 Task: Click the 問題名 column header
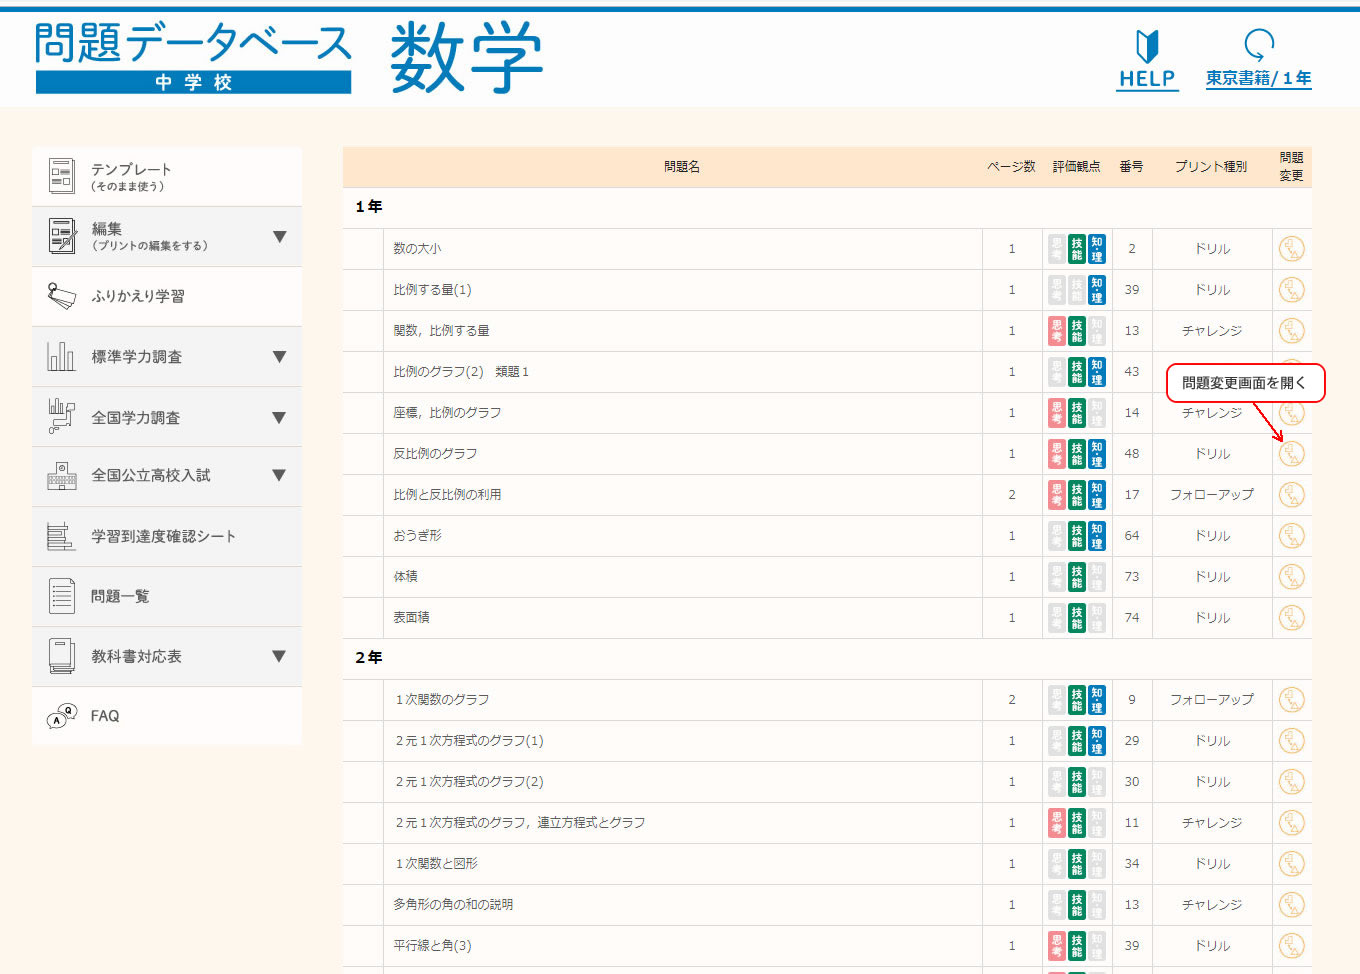click(682, 167)
